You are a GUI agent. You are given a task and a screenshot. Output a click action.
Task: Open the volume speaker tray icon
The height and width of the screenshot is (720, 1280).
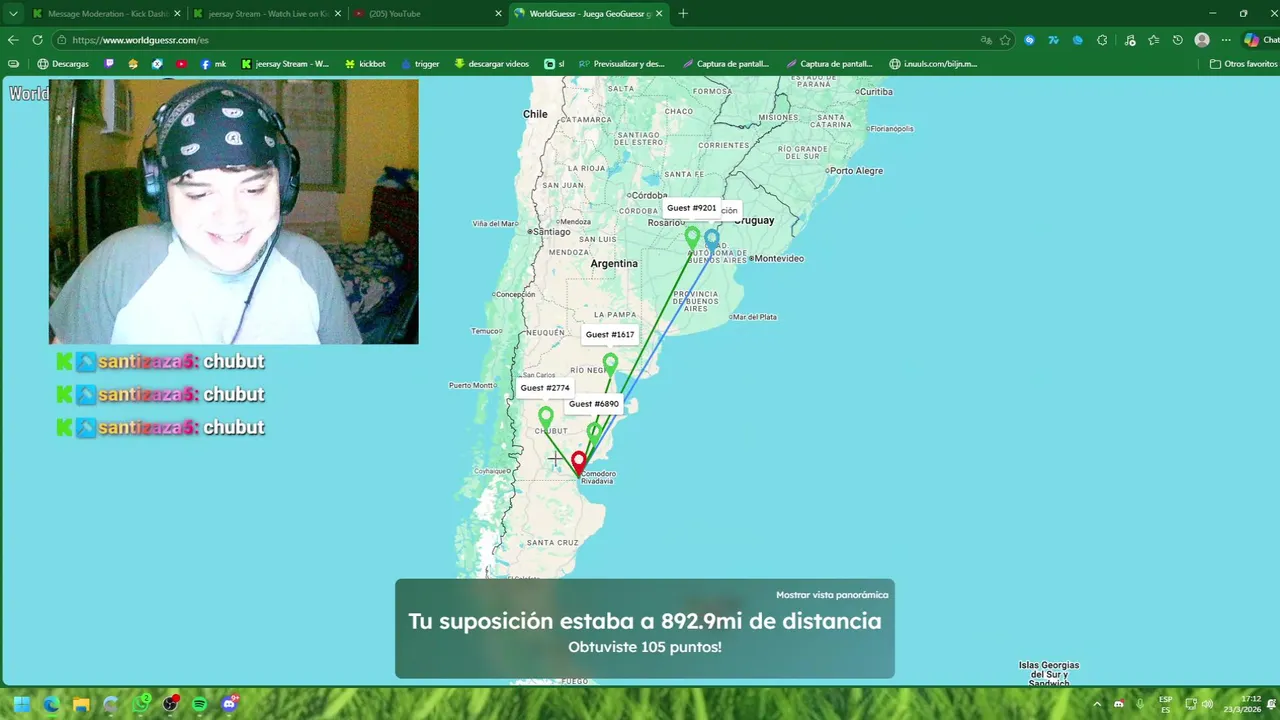tap(1208, 704)
